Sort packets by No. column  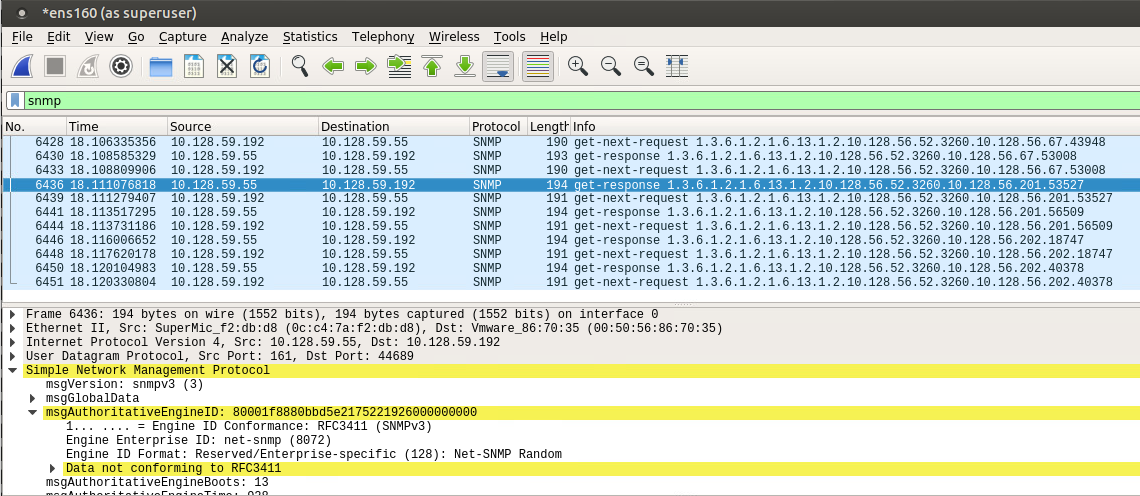[x=34, y=127]
